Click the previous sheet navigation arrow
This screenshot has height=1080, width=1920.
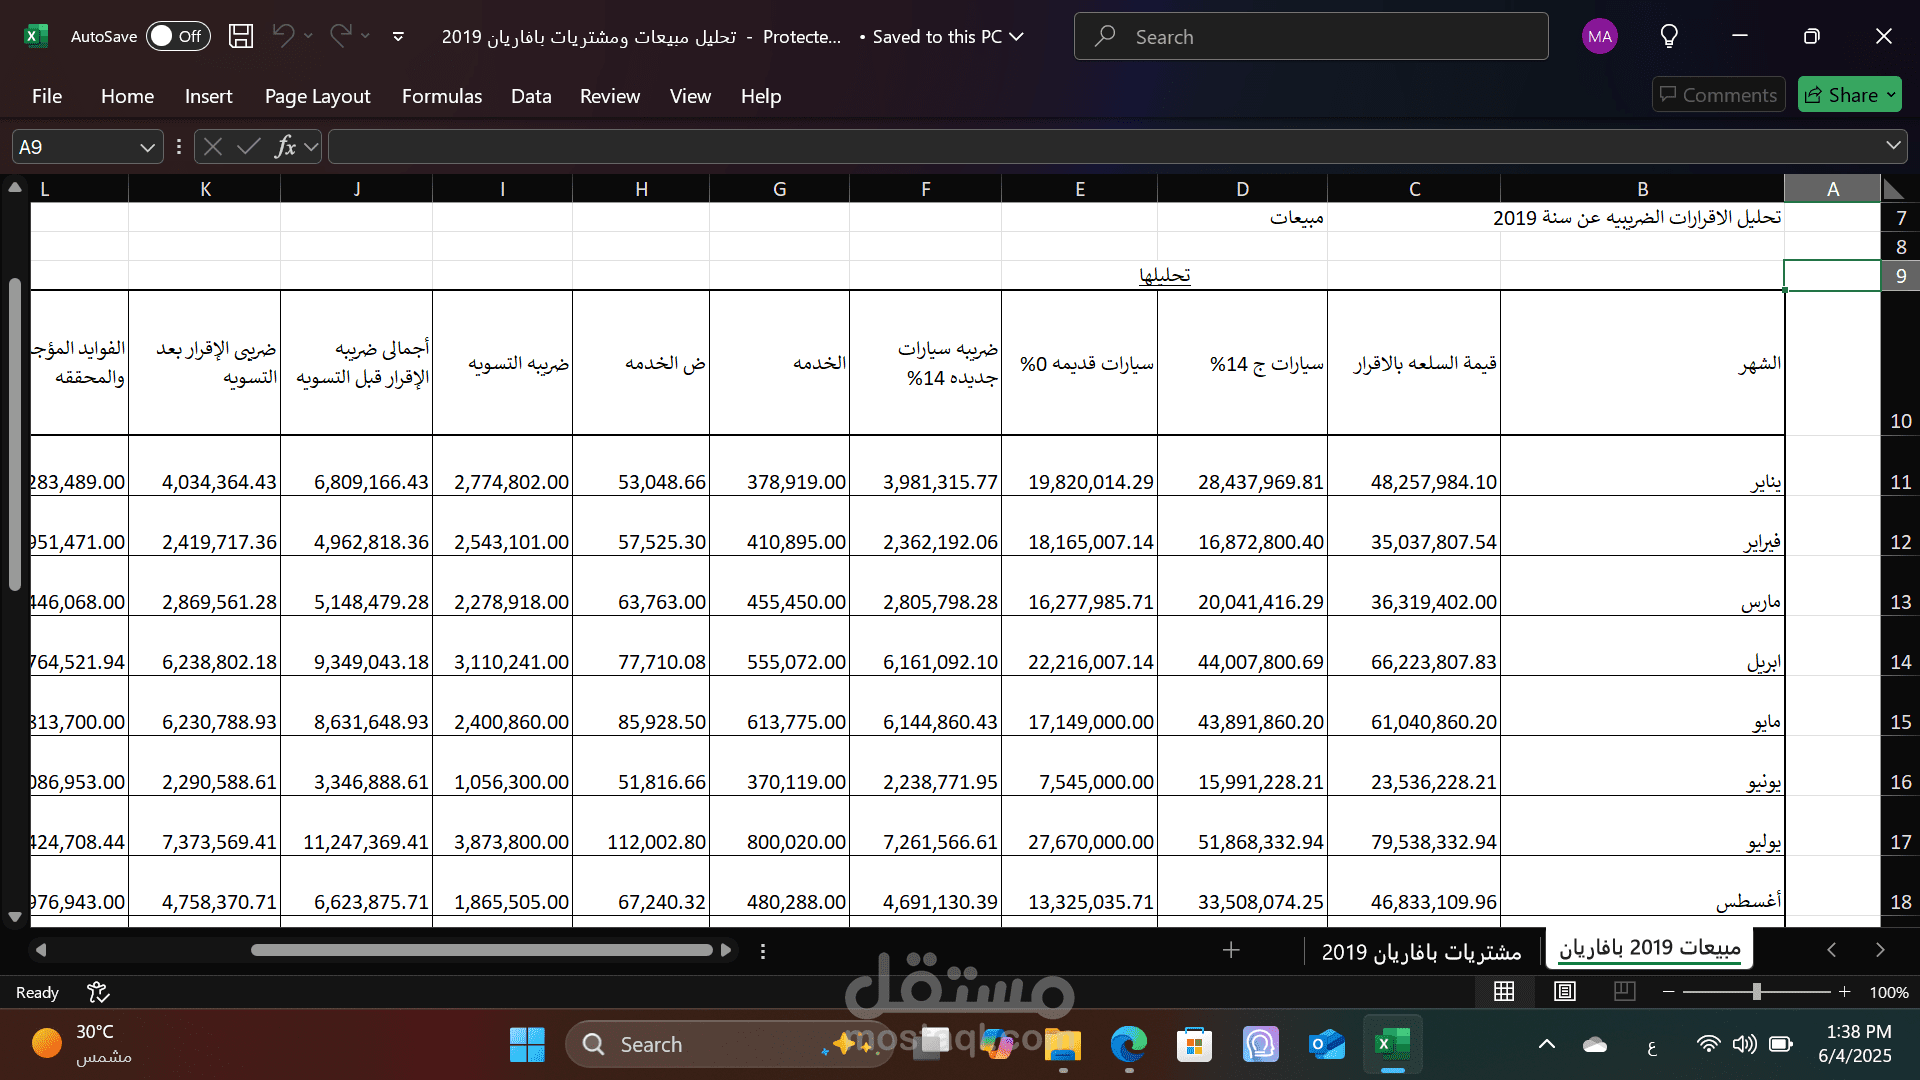coord(1832,950)
